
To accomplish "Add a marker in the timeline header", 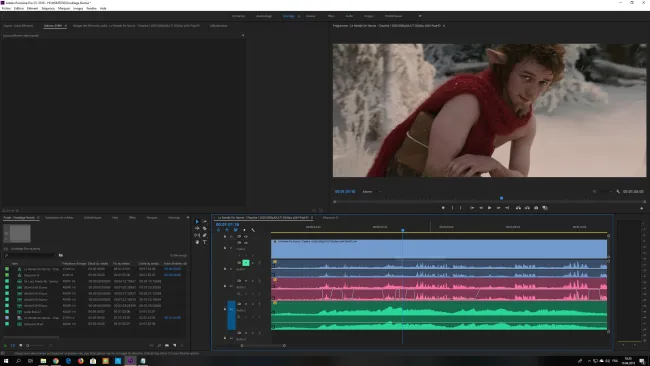I will pos(244,230).
